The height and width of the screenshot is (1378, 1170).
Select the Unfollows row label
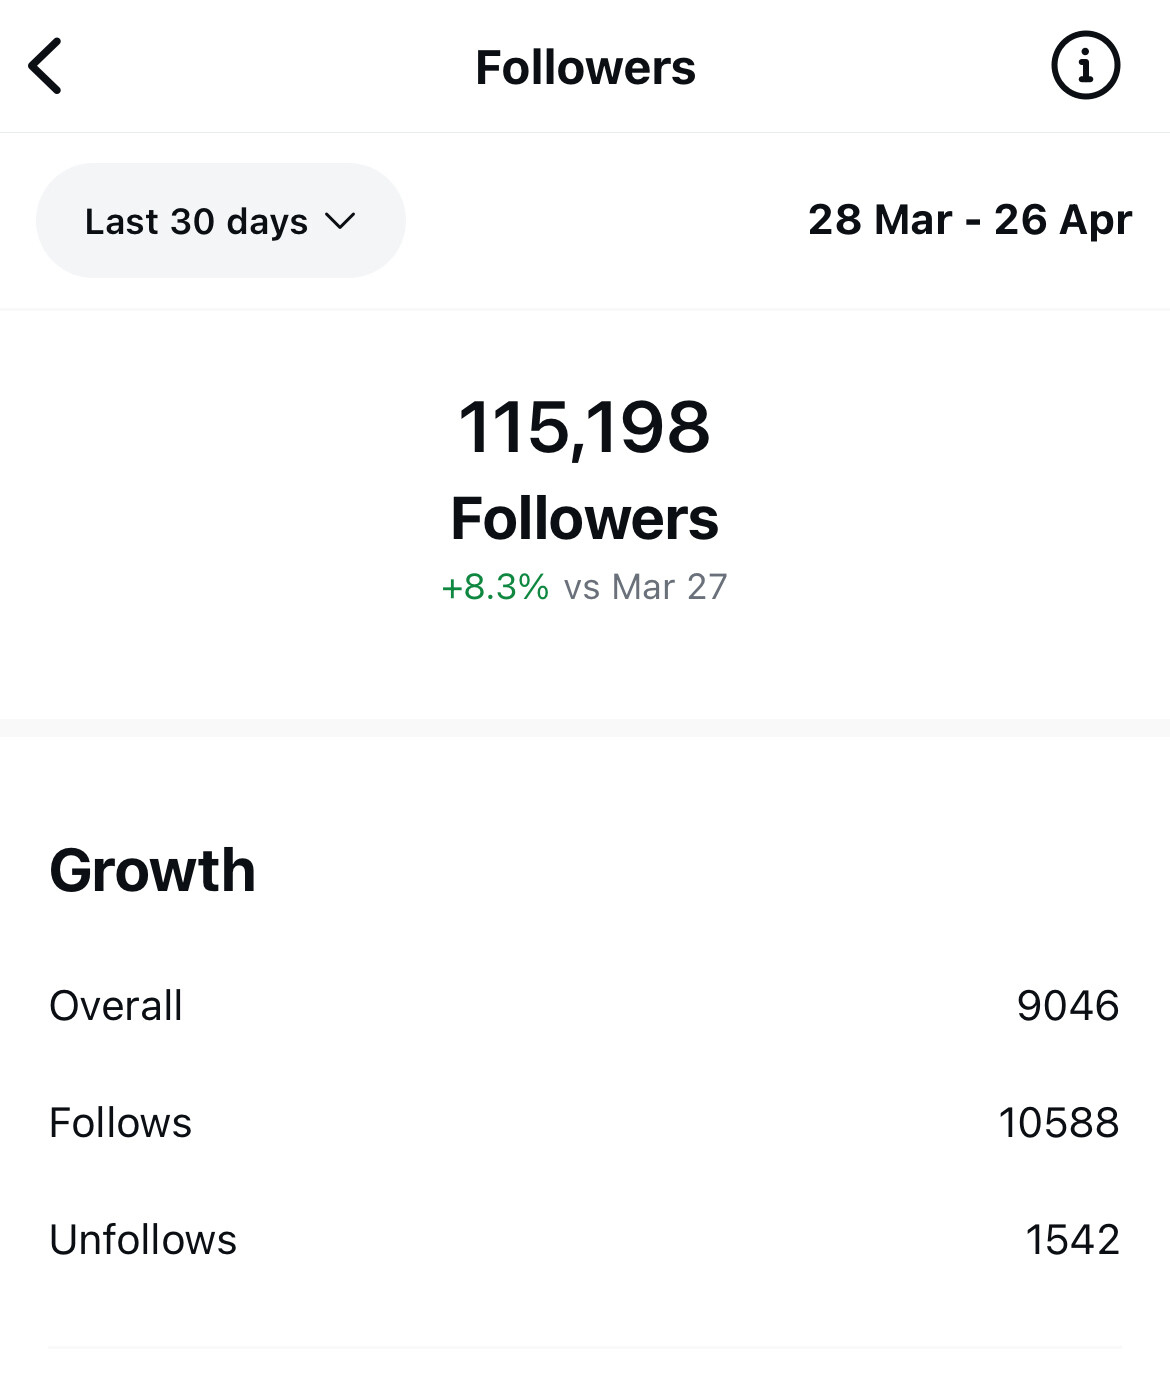[143, 1239]
